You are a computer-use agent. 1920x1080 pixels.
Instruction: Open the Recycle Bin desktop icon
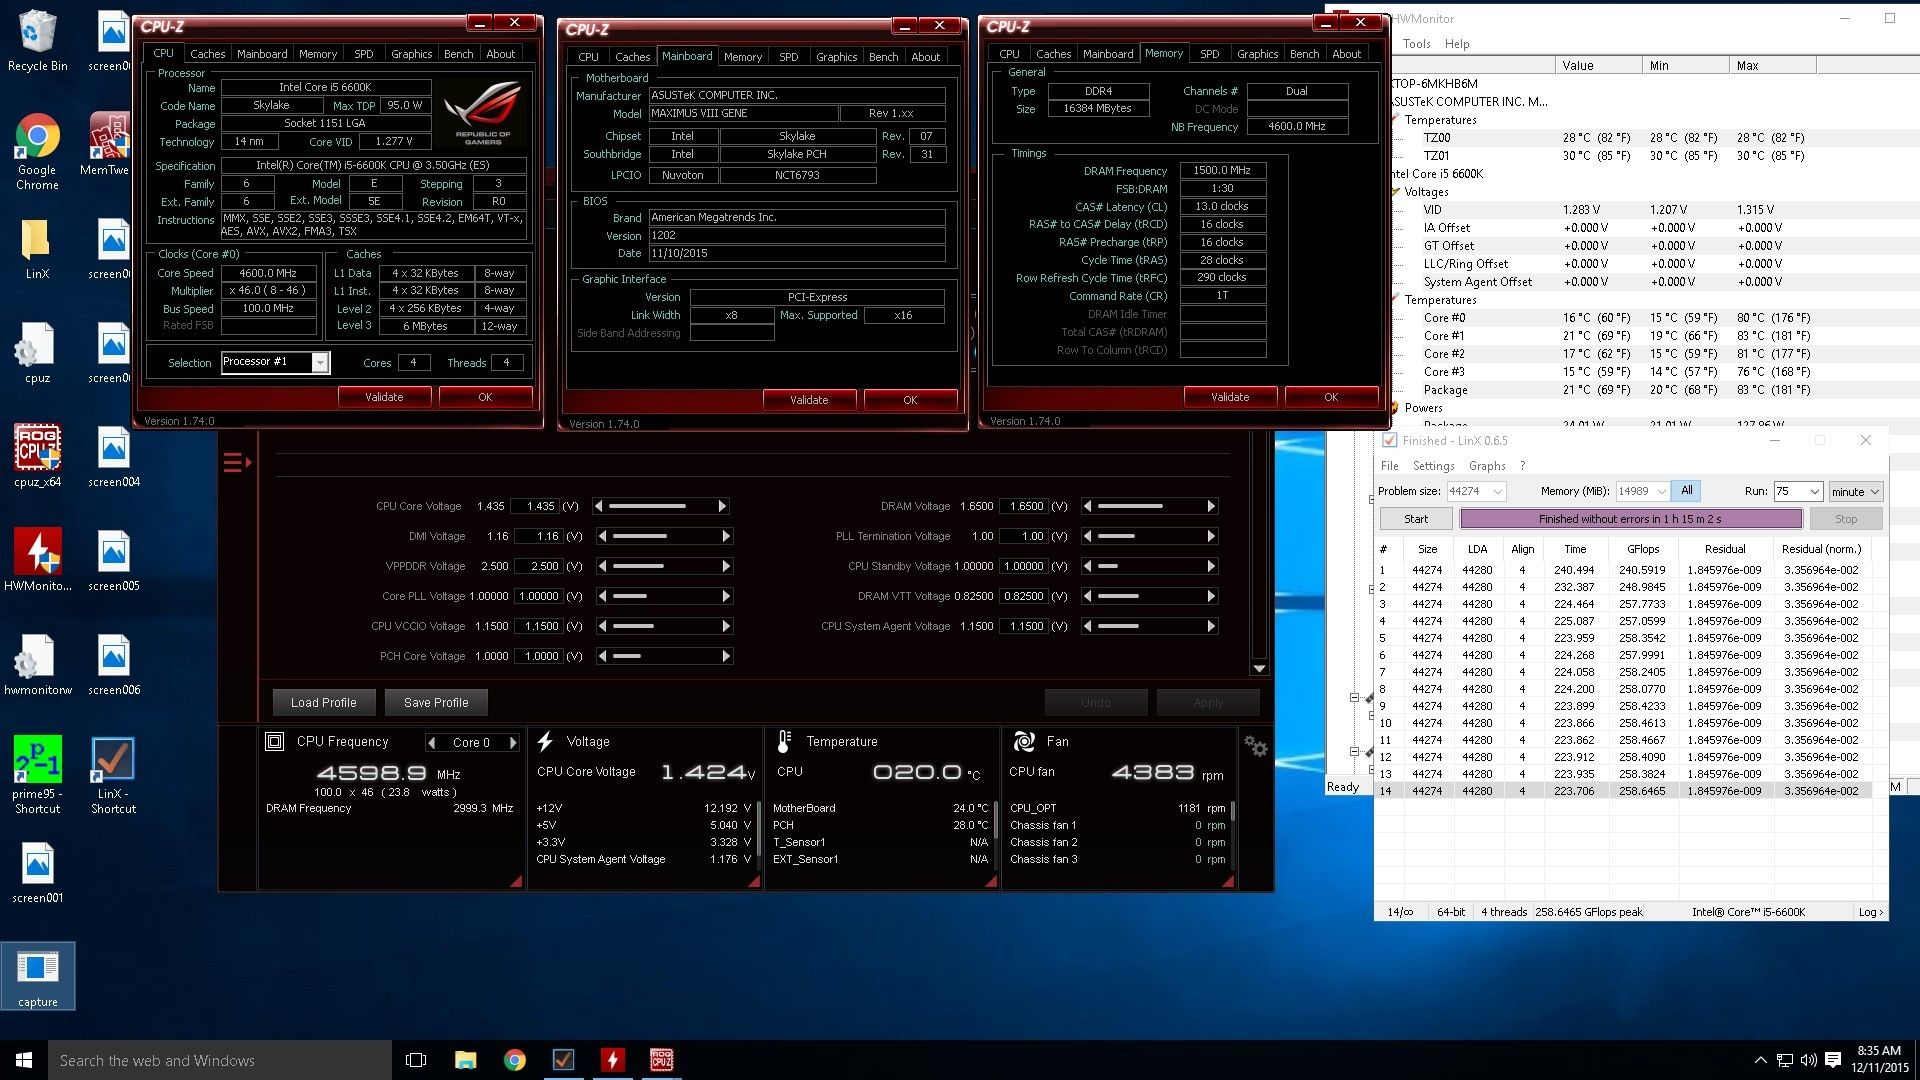click(37, 40)
